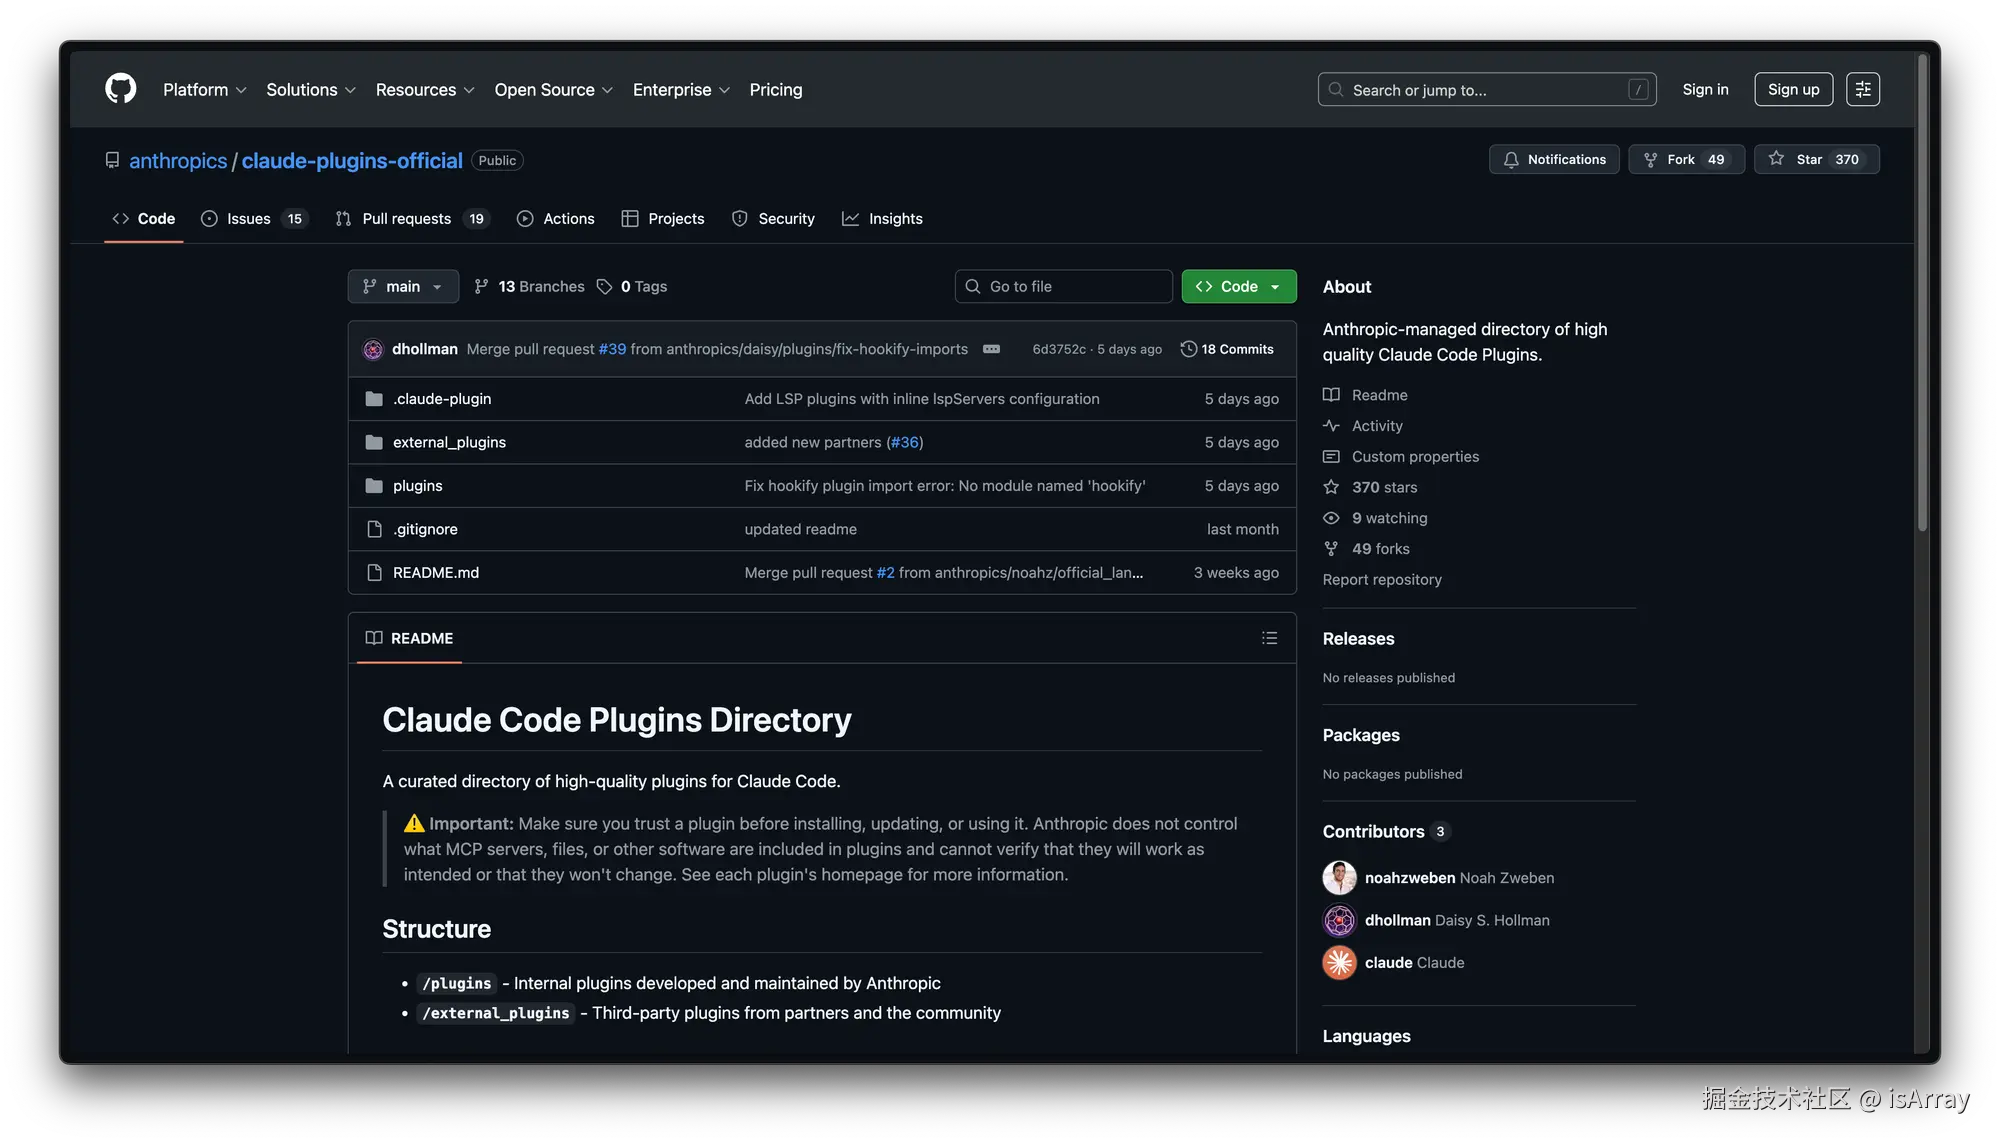Open the main branch selector dropdown
The width and height of the screenshot is (2000, 1143).
click(x=403, y=287)
